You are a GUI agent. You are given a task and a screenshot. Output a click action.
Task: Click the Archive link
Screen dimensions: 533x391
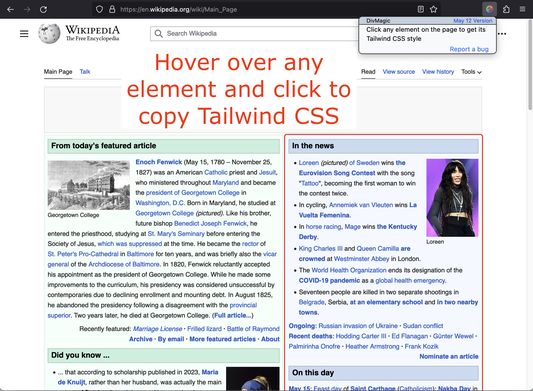pos(140,339)
